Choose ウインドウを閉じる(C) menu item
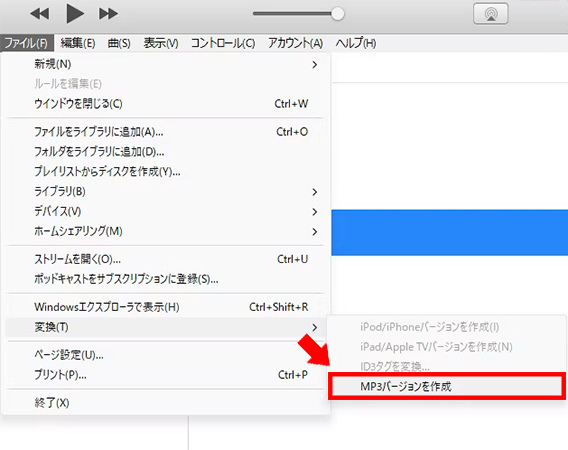The height and width of the screenshot is (450, 568). 166,104
